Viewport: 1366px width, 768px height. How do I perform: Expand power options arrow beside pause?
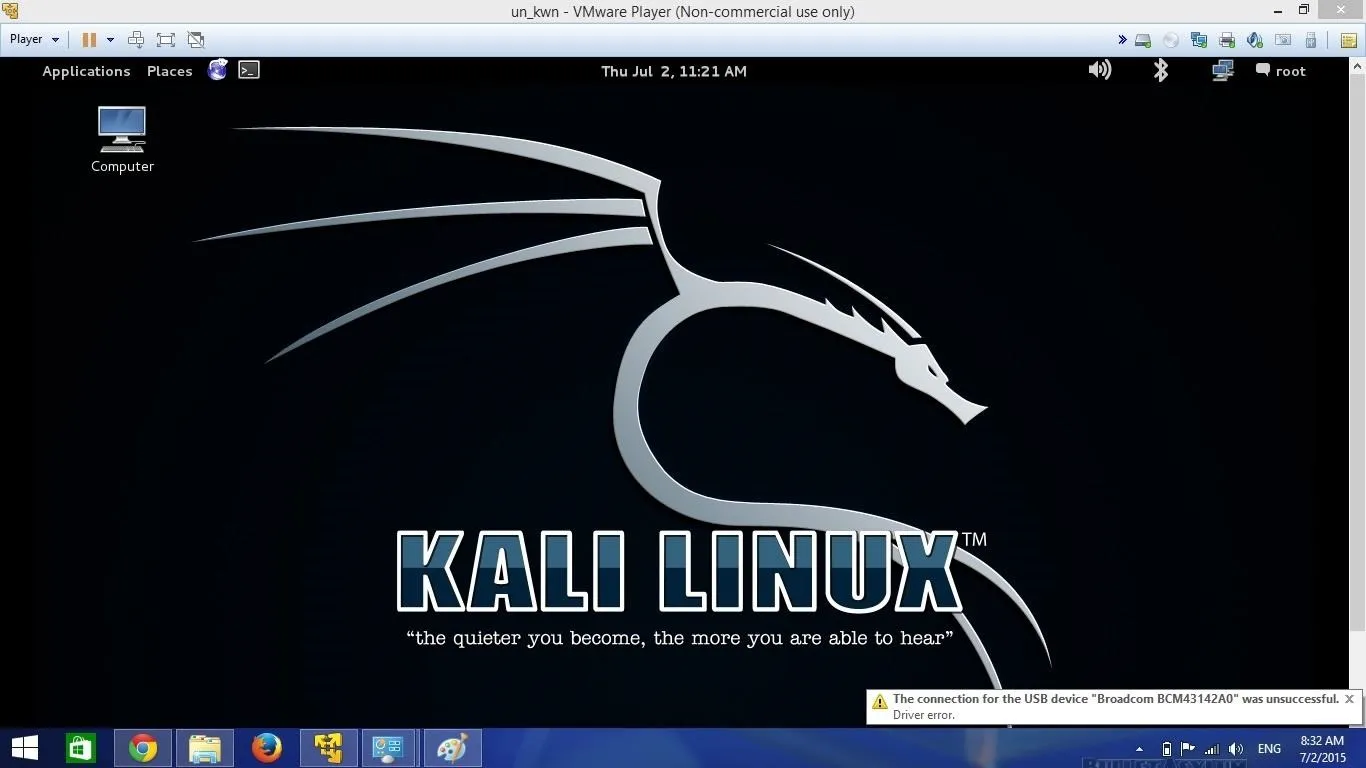(110, 40)
